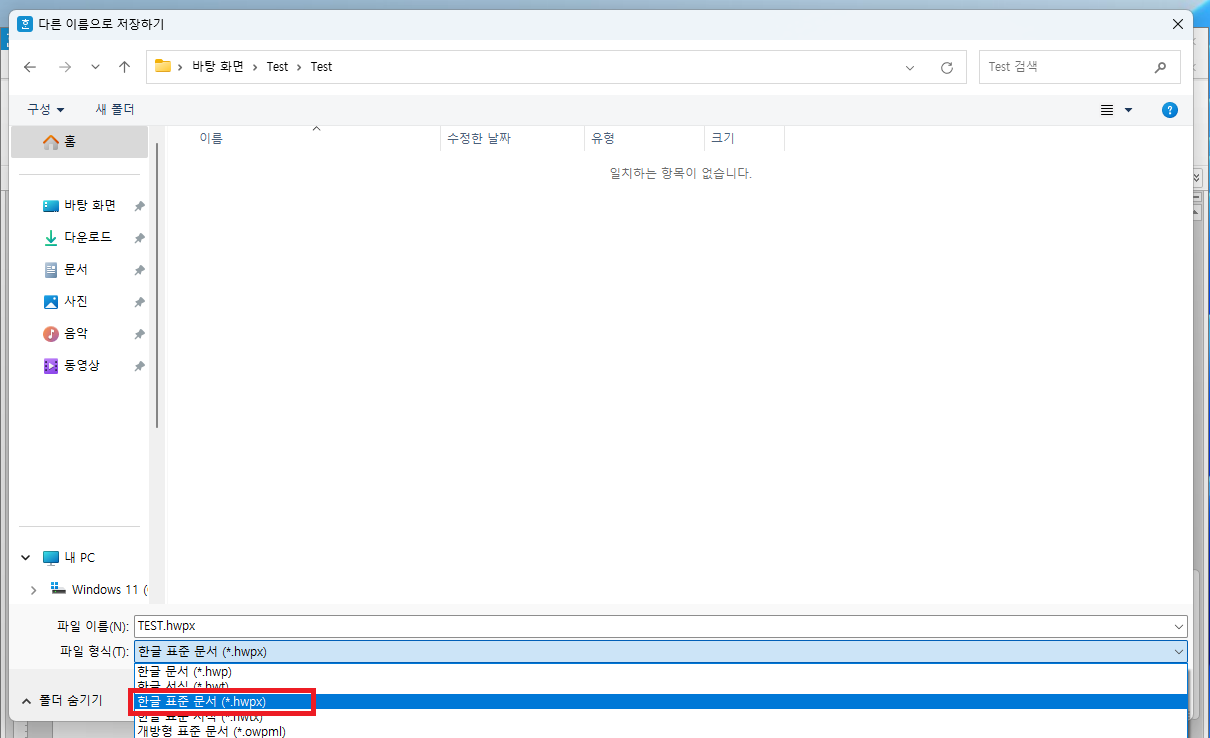Image resolution: width=1210 pixels, height=738 pixels.
Task: Toggle sort order via the 이름 column arrow
Action: pos(316,128)
